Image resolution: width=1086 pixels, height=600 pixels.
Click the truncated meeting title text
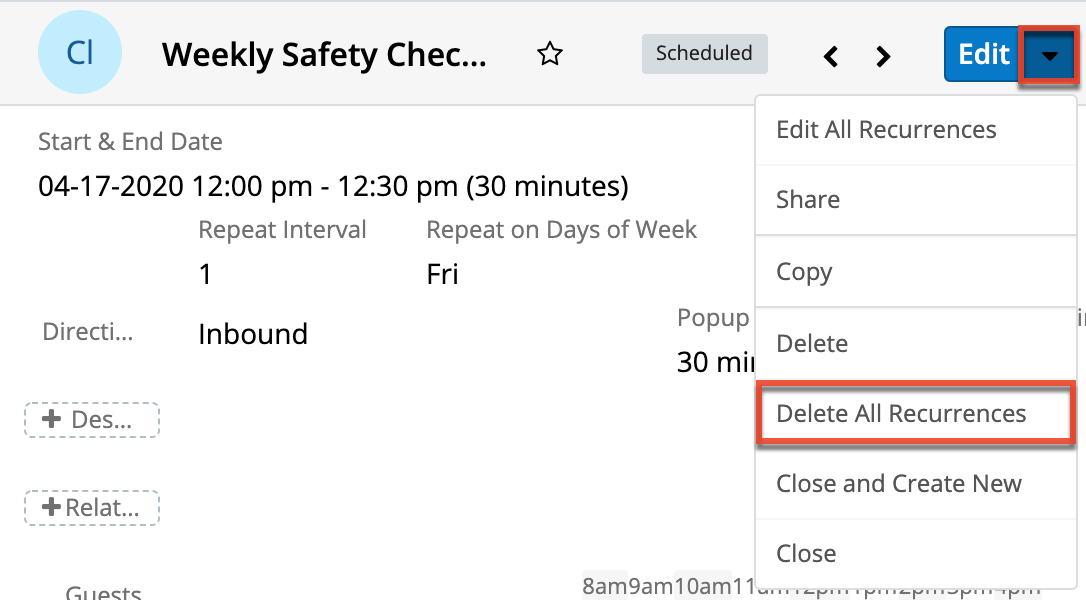tap(325, 55)
